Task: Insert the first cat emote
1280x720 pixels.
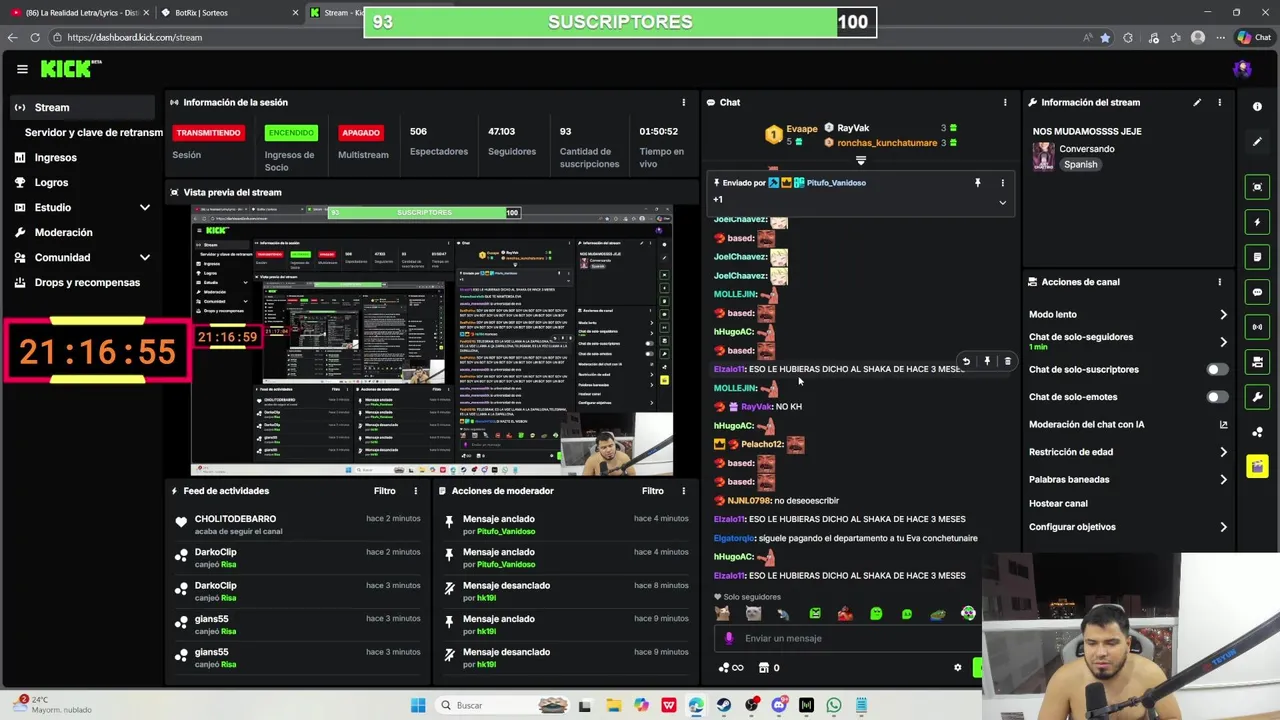Action: 722,614
